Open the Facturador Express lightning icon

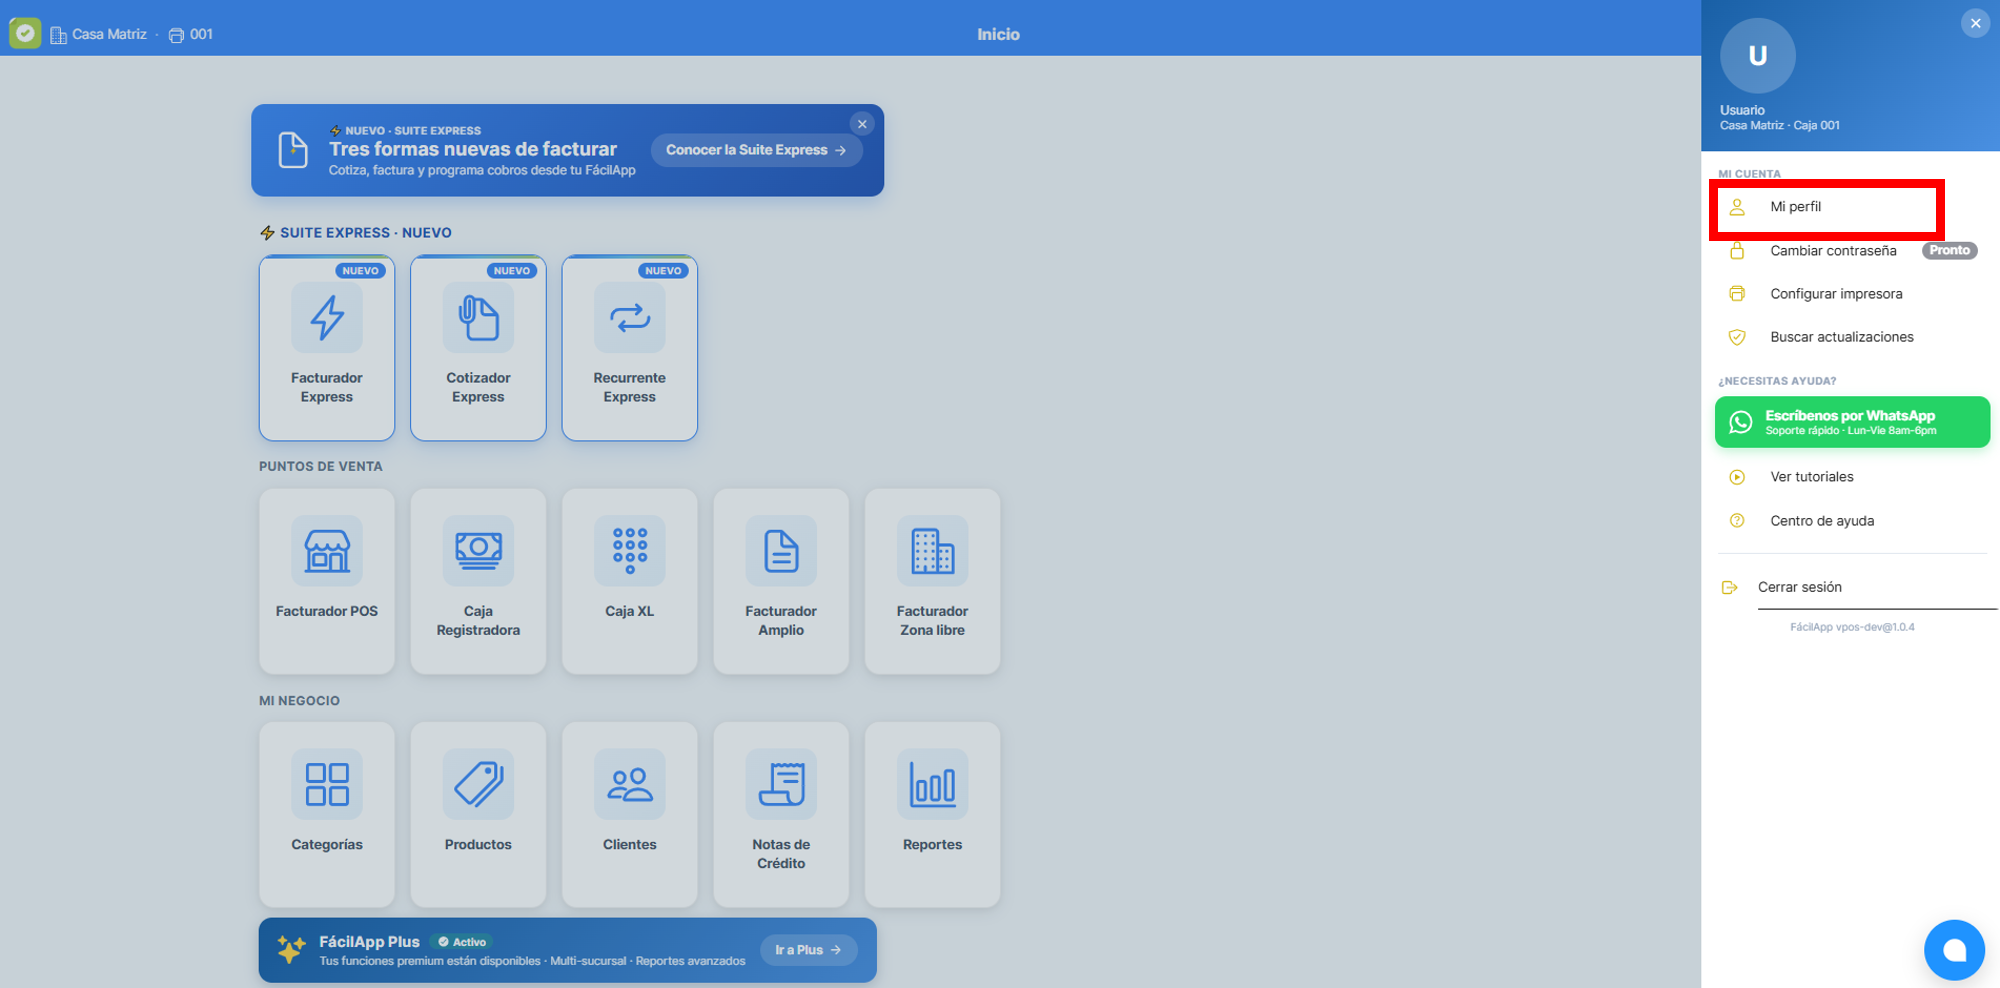tap(327, 318)
